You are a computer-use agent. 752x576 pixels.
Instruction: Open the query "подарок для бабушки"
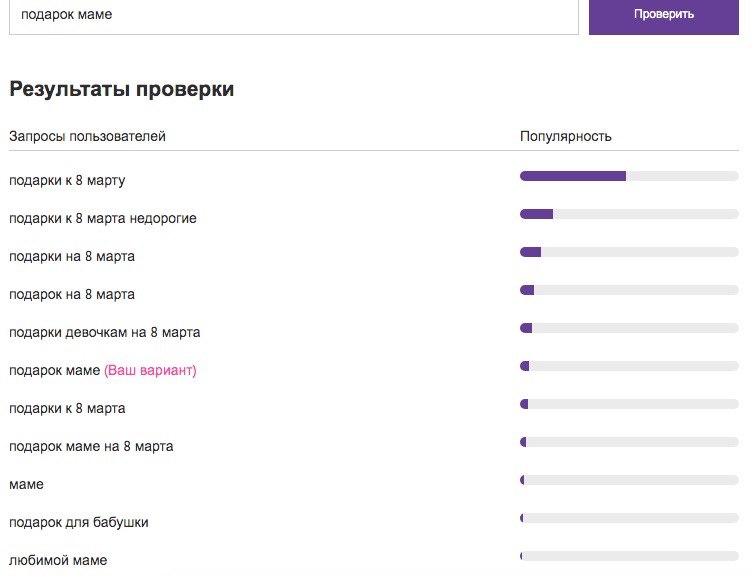click(79, 522)
